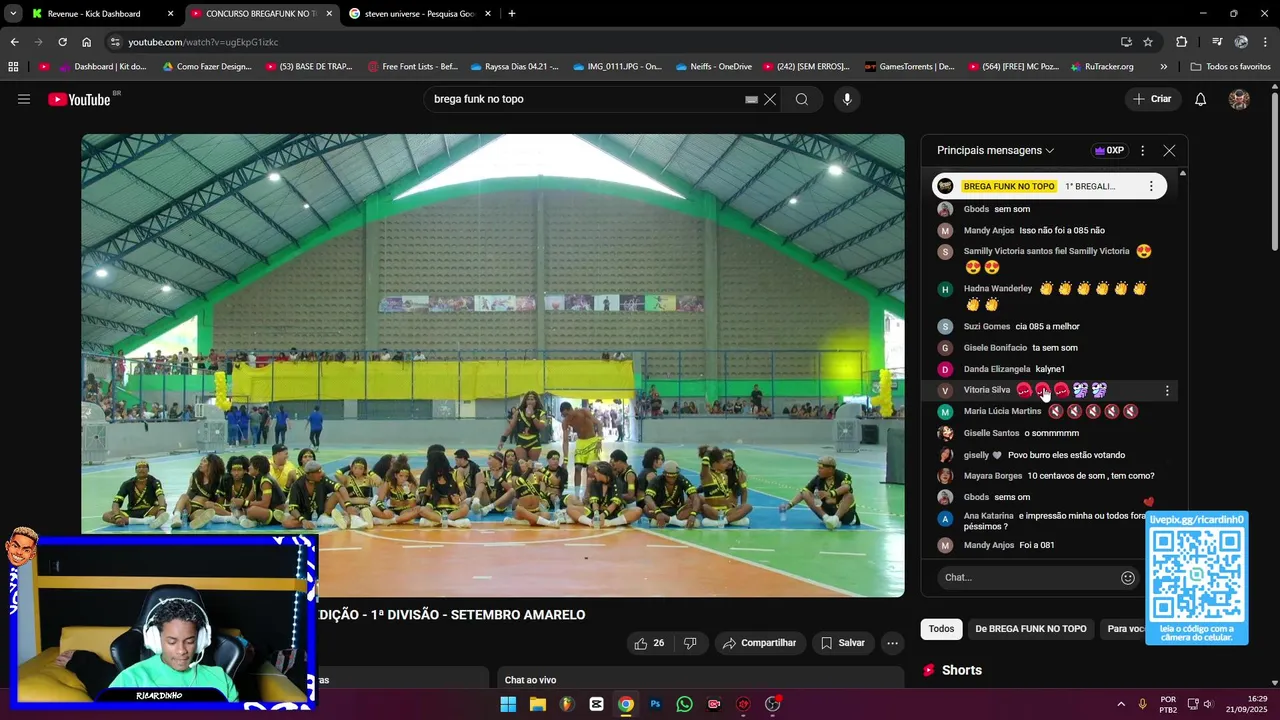Switch to steven universe Google search tab
This screenshot has width=1280, height=720.
(420, 14)
